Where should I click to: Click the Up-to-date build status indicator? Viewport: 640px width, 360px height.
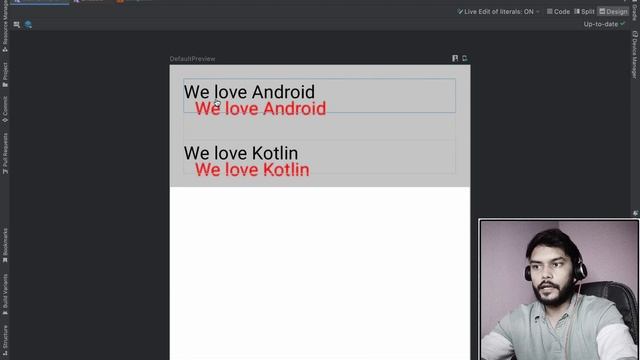pyautogui.click(x=604, y=24)
